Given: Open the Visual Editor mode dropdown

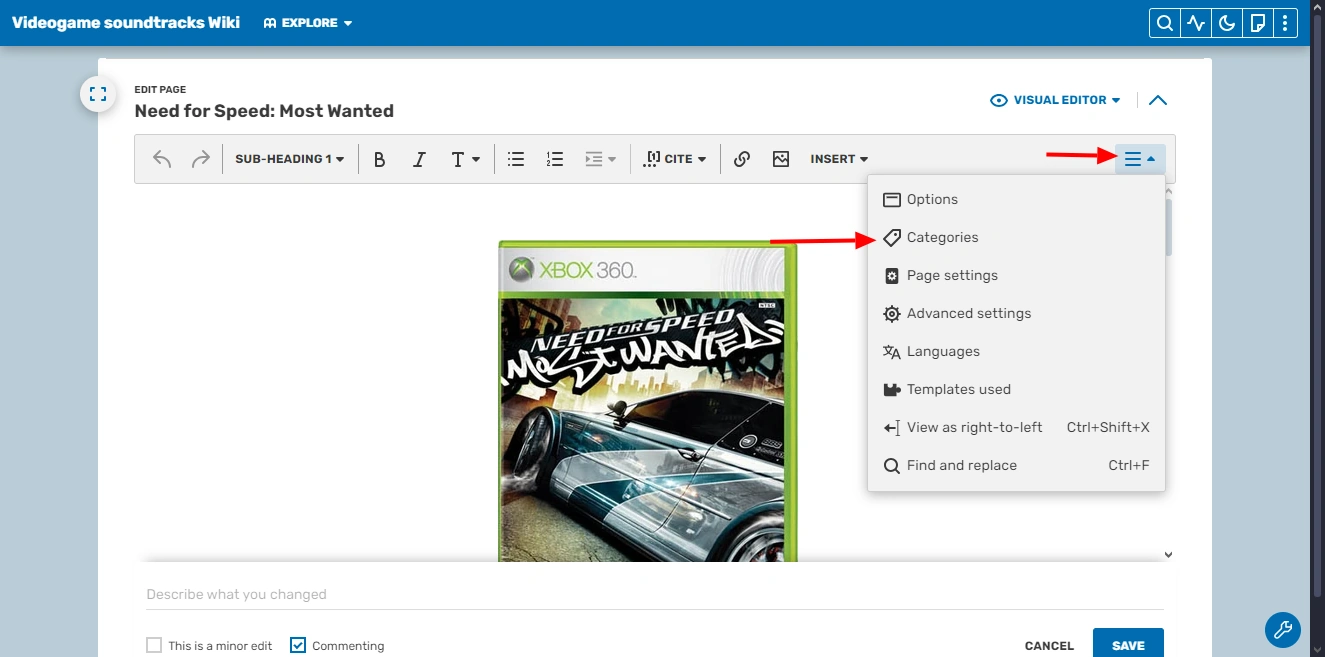Looking at the screenshot, I should pyautogui.click(x=1055, y=100).
